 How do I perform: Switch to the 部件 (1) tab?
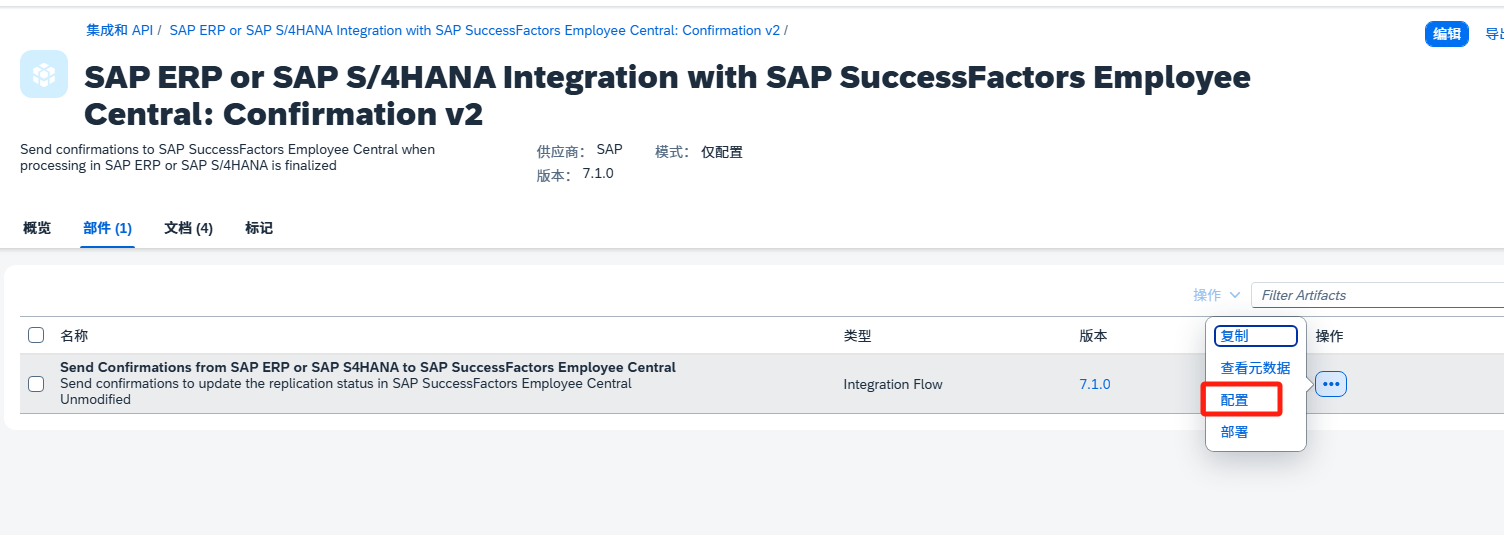[x=108, y=228]
